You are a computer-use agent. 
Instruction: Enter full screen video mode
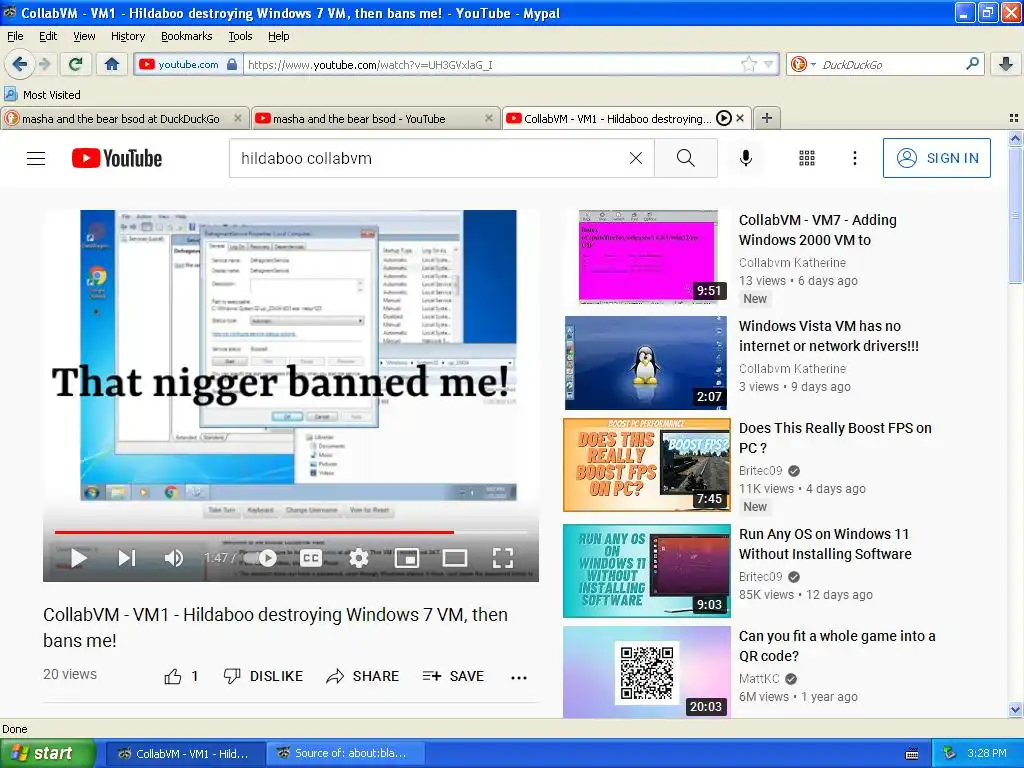[x=503, y=558]
